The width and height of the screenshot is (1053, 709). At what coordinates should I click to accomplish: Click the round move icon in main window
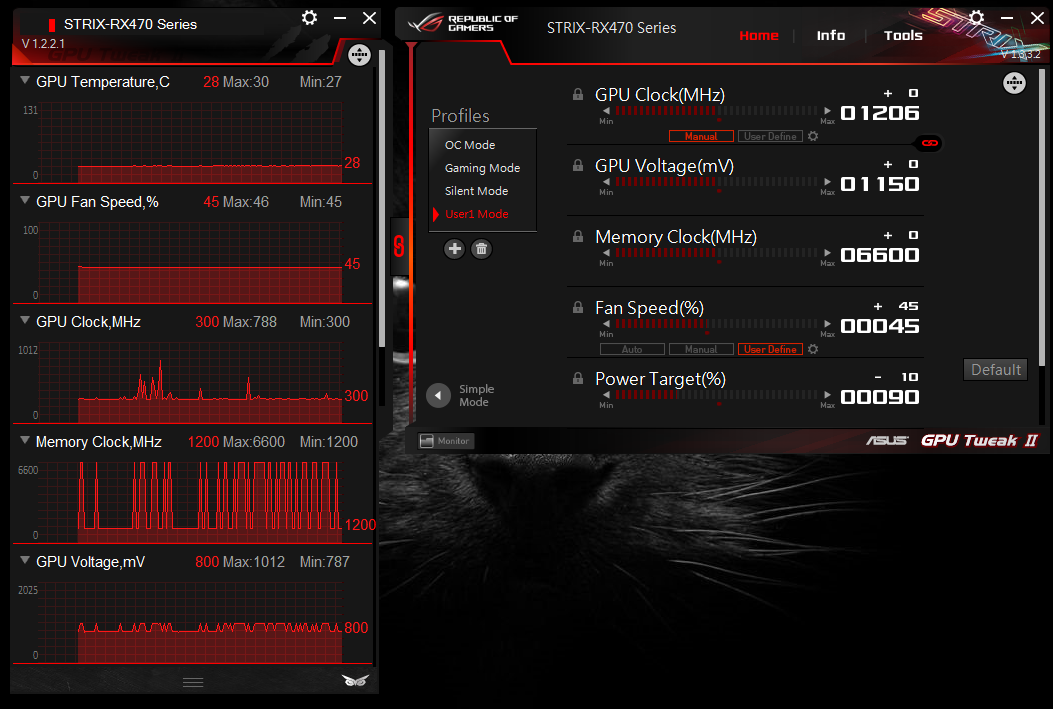[1014, 83]
